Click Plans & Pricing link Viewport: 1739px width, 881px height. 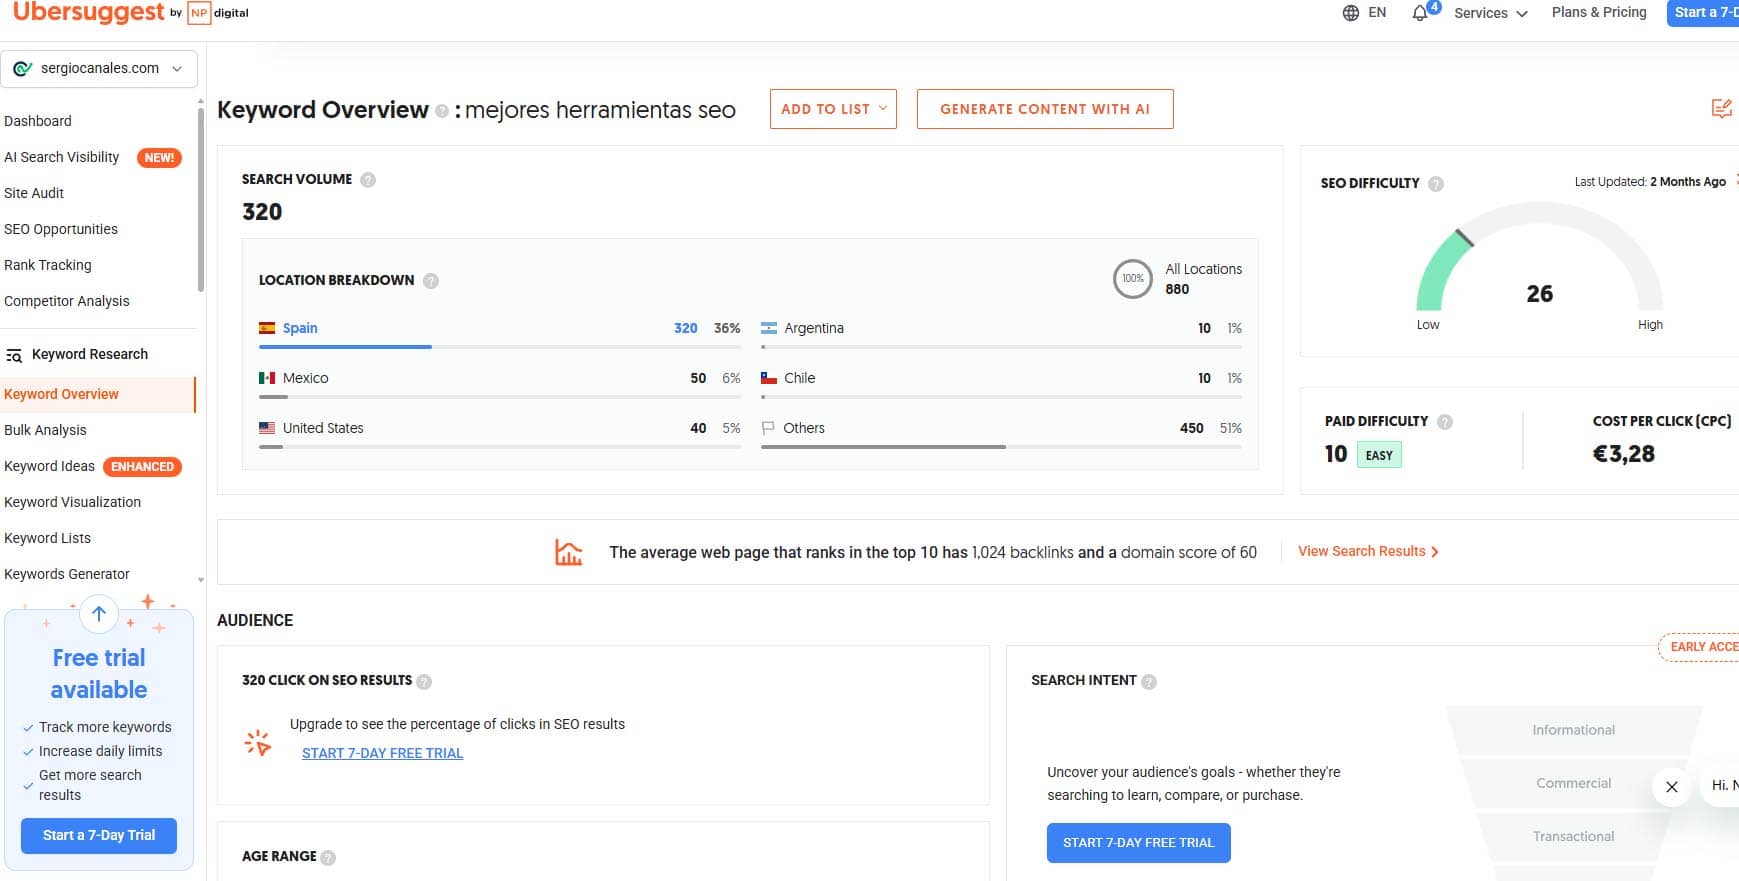[x=1599, y=12]
